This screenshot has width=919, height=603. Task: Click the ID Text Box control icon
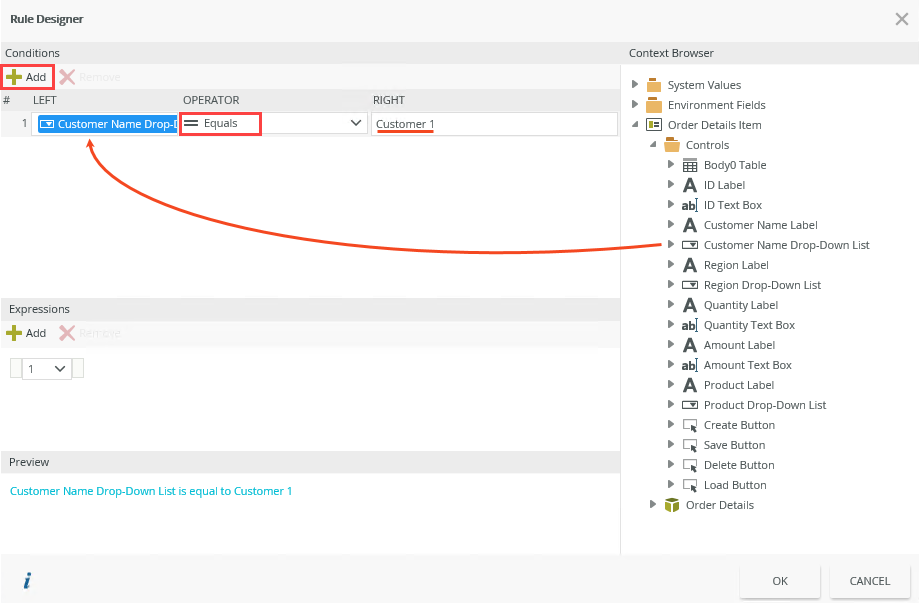[690, 205]
